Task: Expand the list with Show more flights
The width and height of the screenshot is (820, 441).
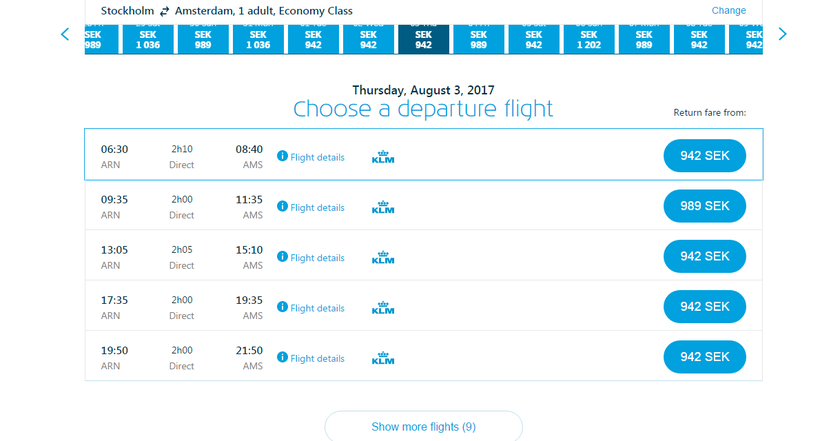Action: 423,427
